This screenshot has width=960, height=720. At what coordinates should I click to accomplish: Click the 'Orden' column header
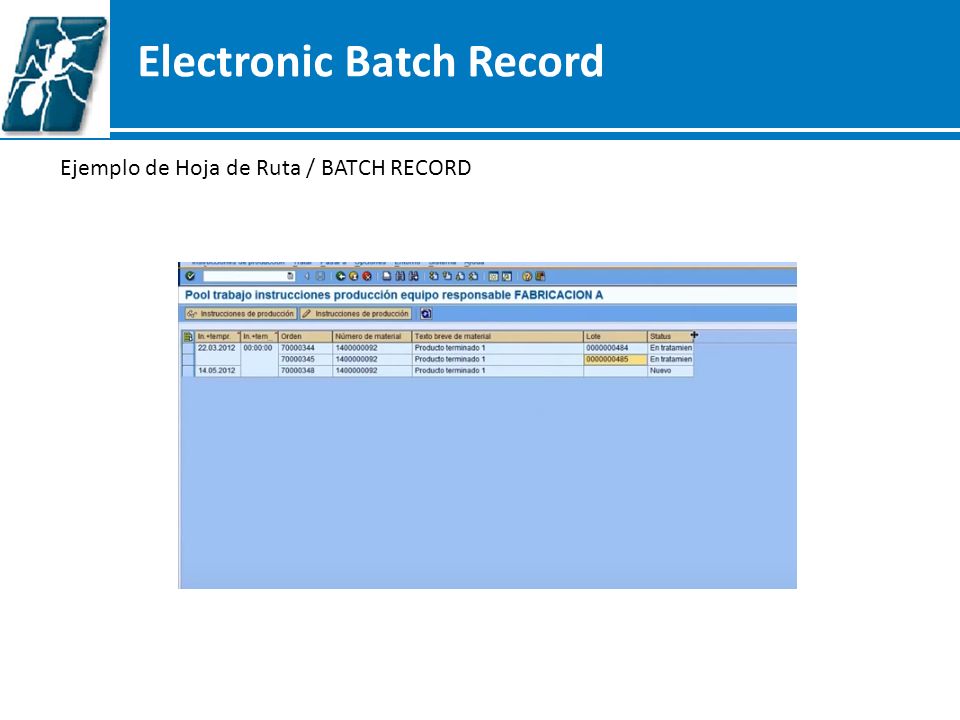(x=305, y=337)
